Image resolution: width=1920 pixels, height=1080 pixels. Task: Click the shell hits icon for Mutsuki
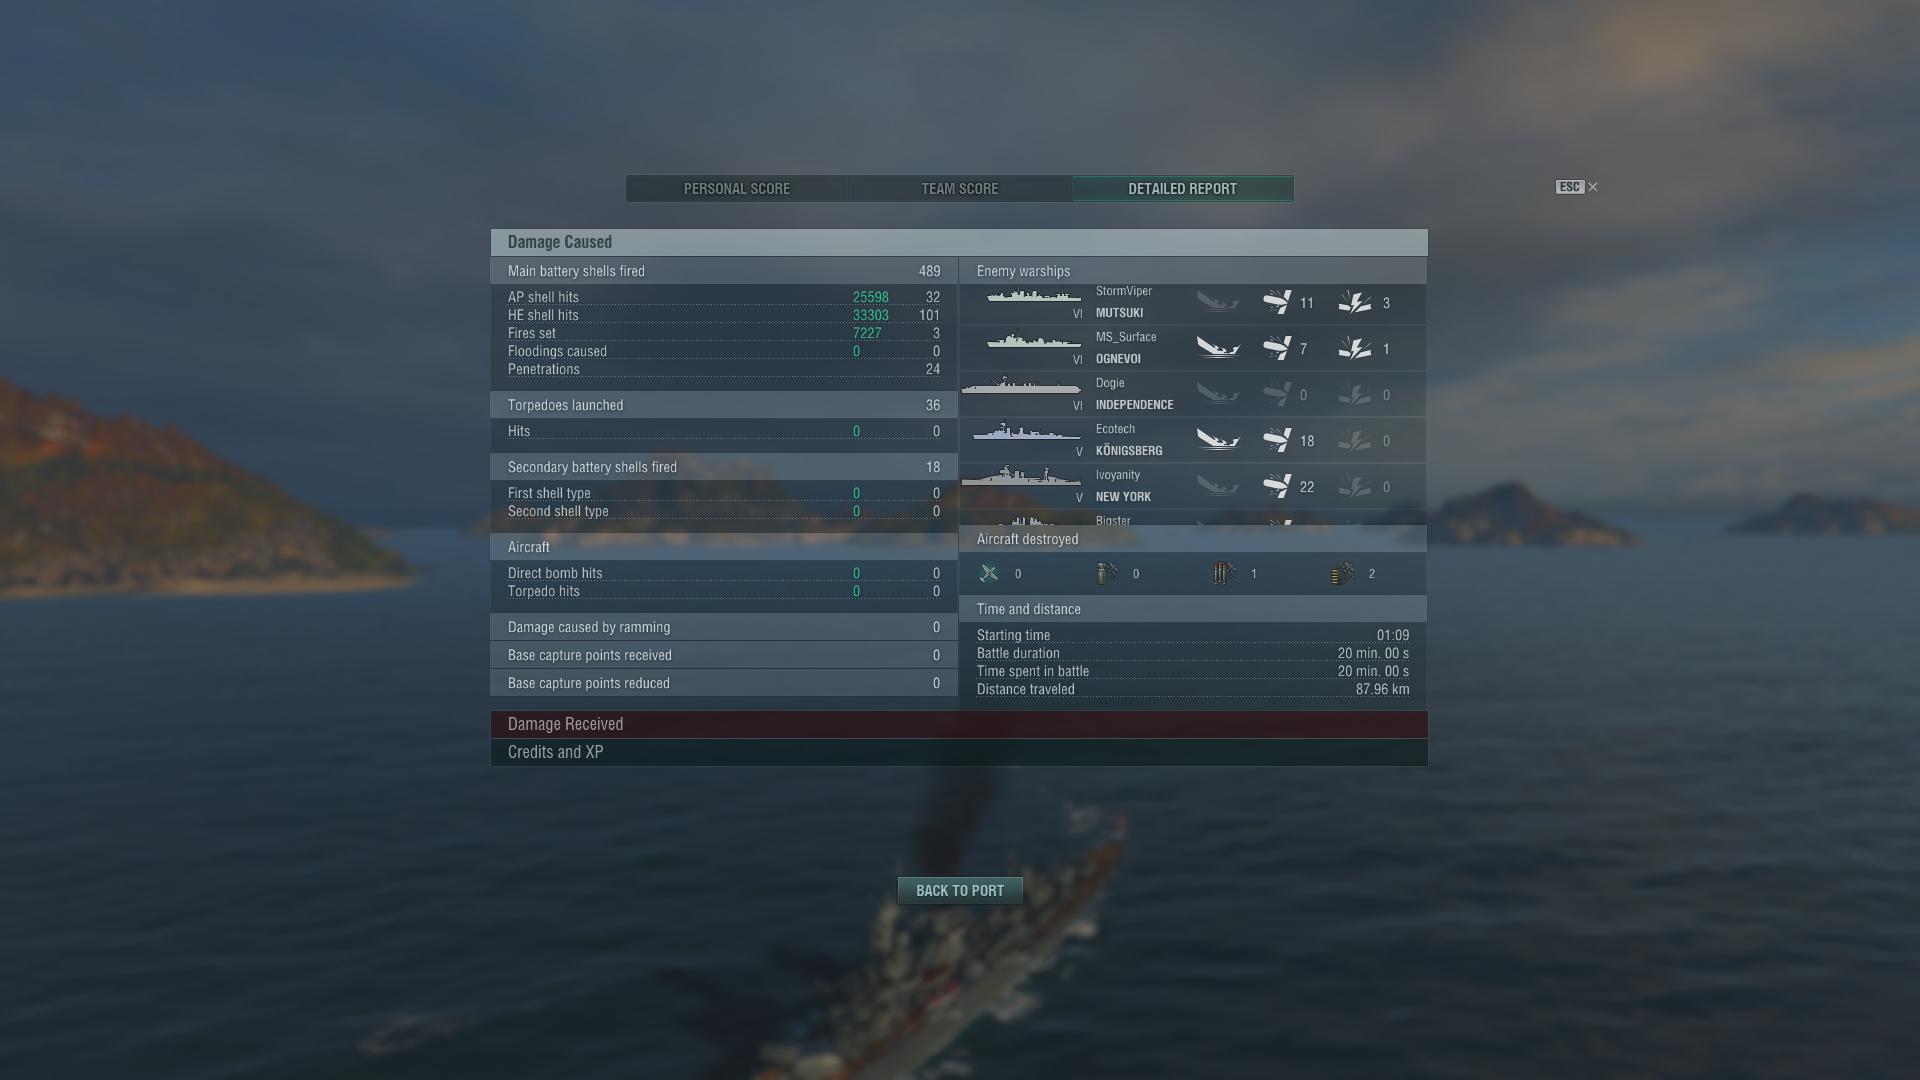coord(1277,302)
